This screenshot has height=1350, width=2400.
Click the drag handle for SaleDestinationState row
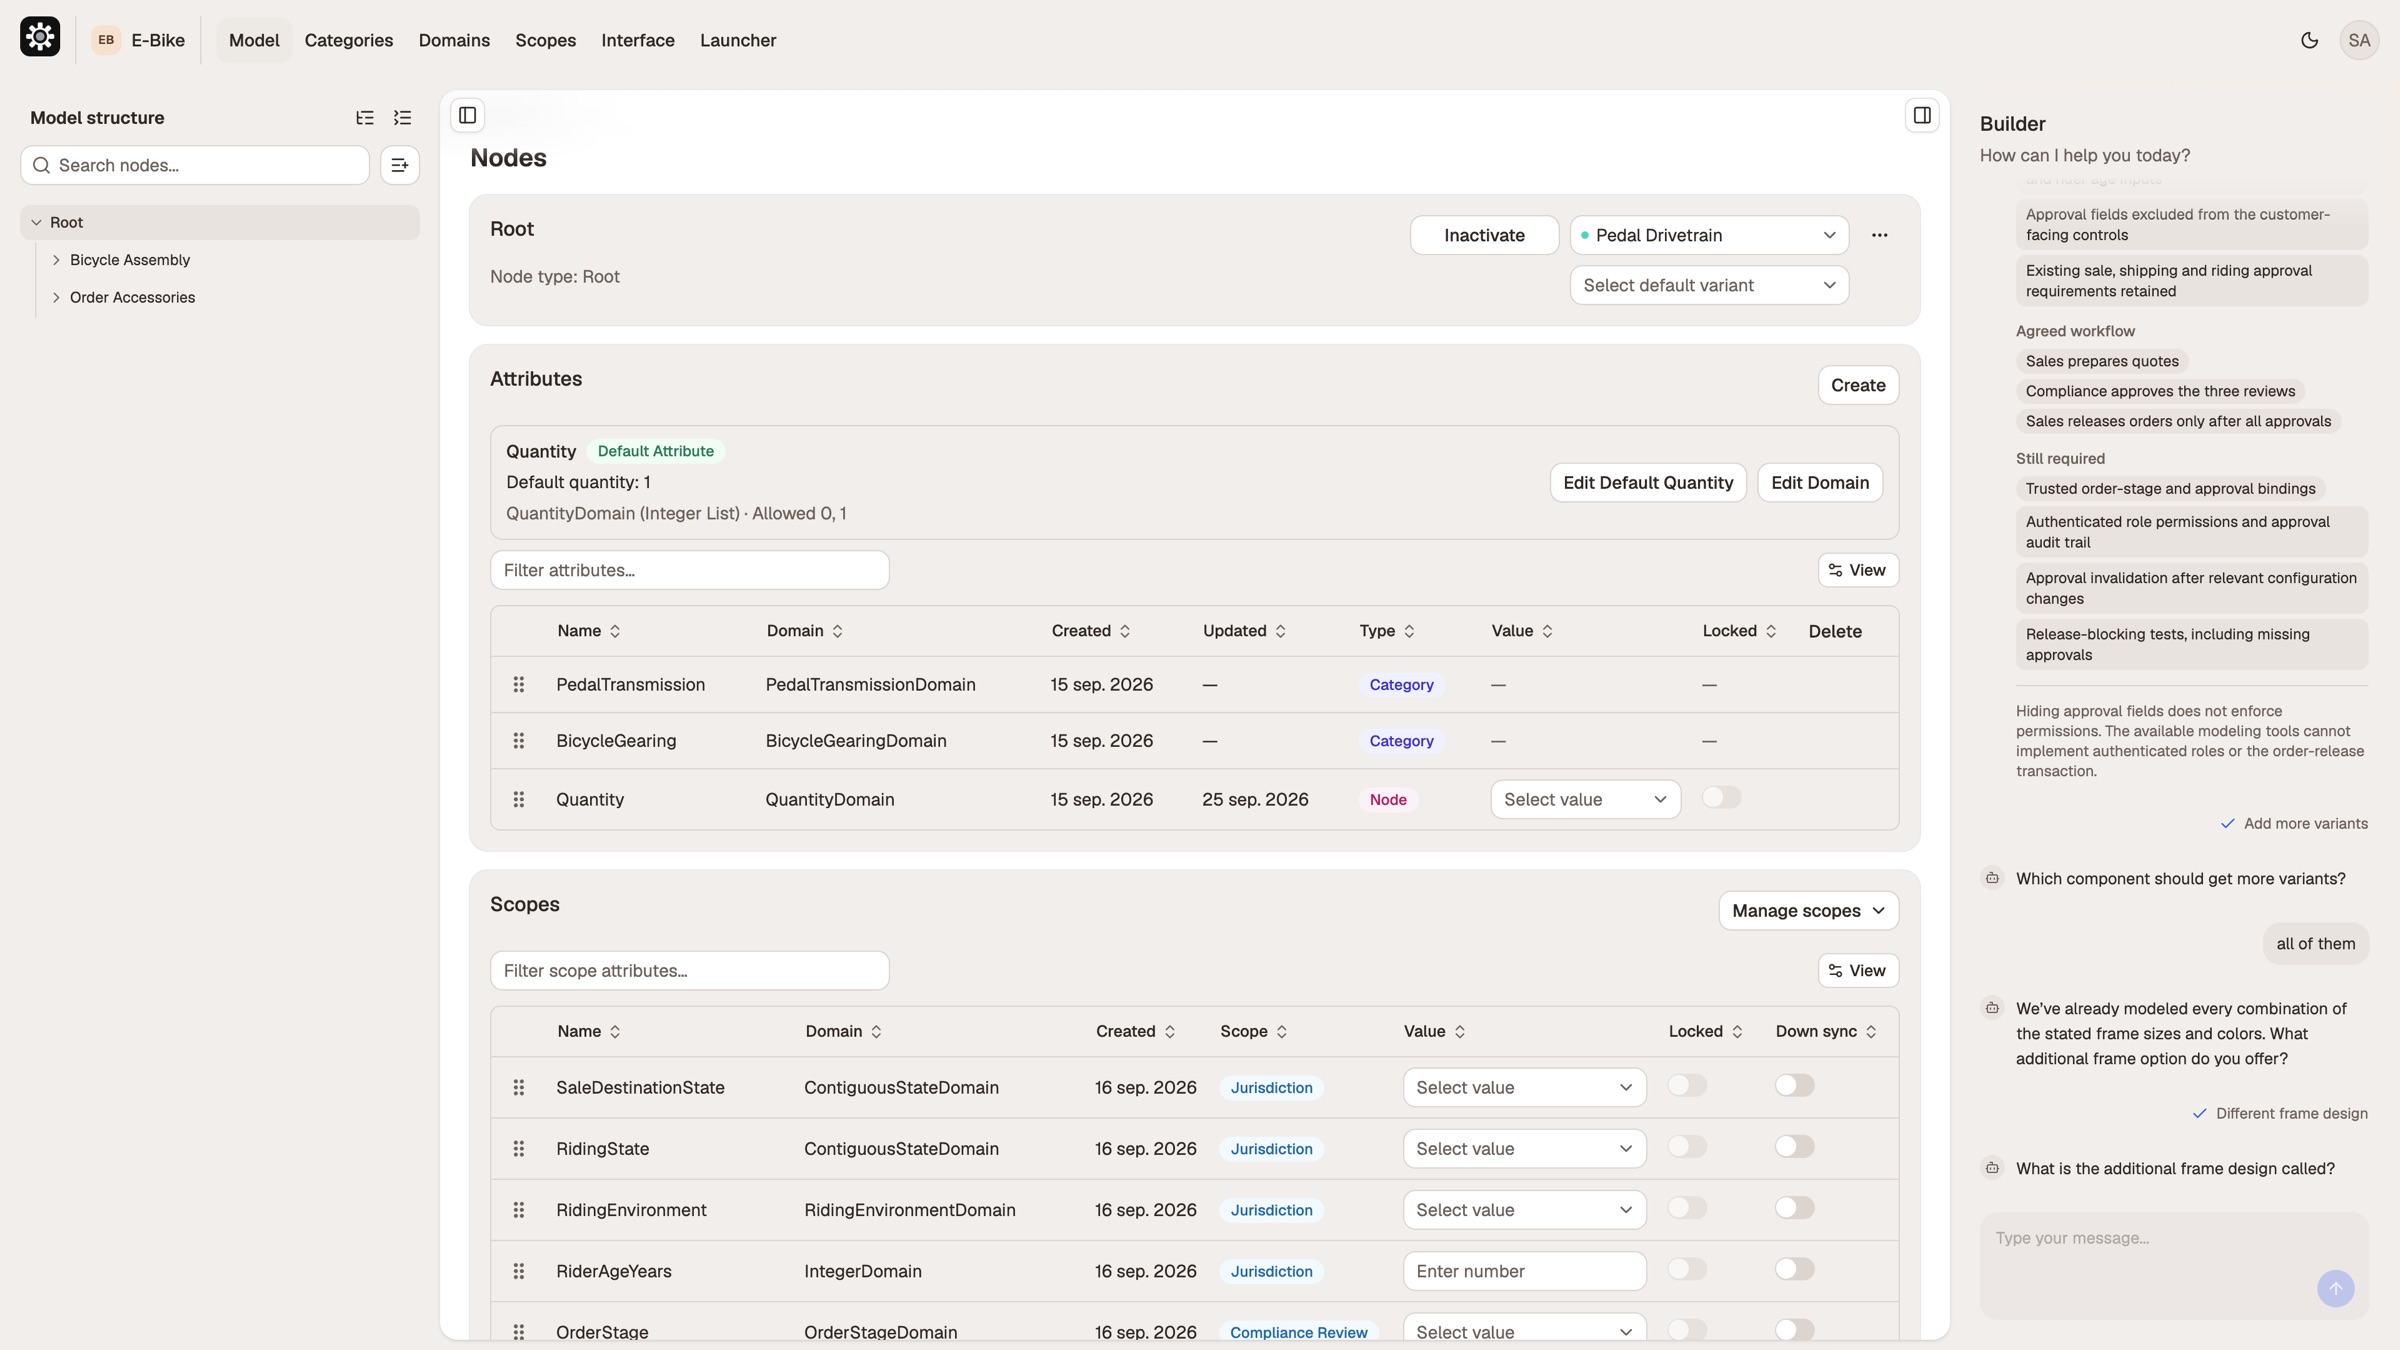518,1088
